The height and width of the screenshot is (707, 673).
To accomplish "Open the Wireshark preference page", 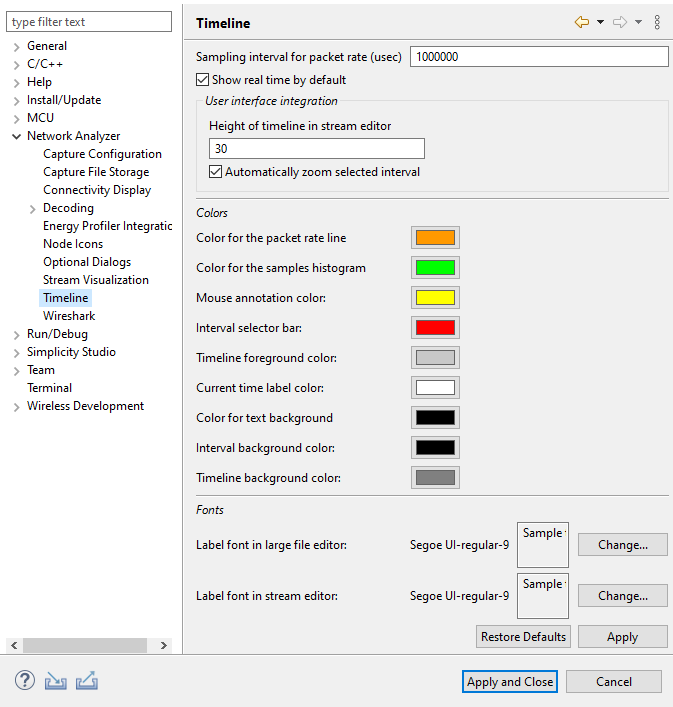I will (x=69, y=316).
